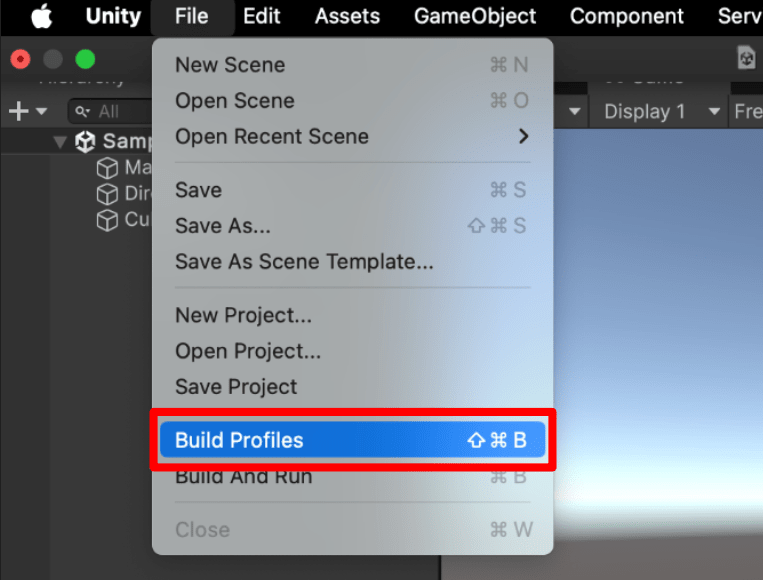
Task: Click the search icon in Hierarchy search field
Action: [82, 112]
